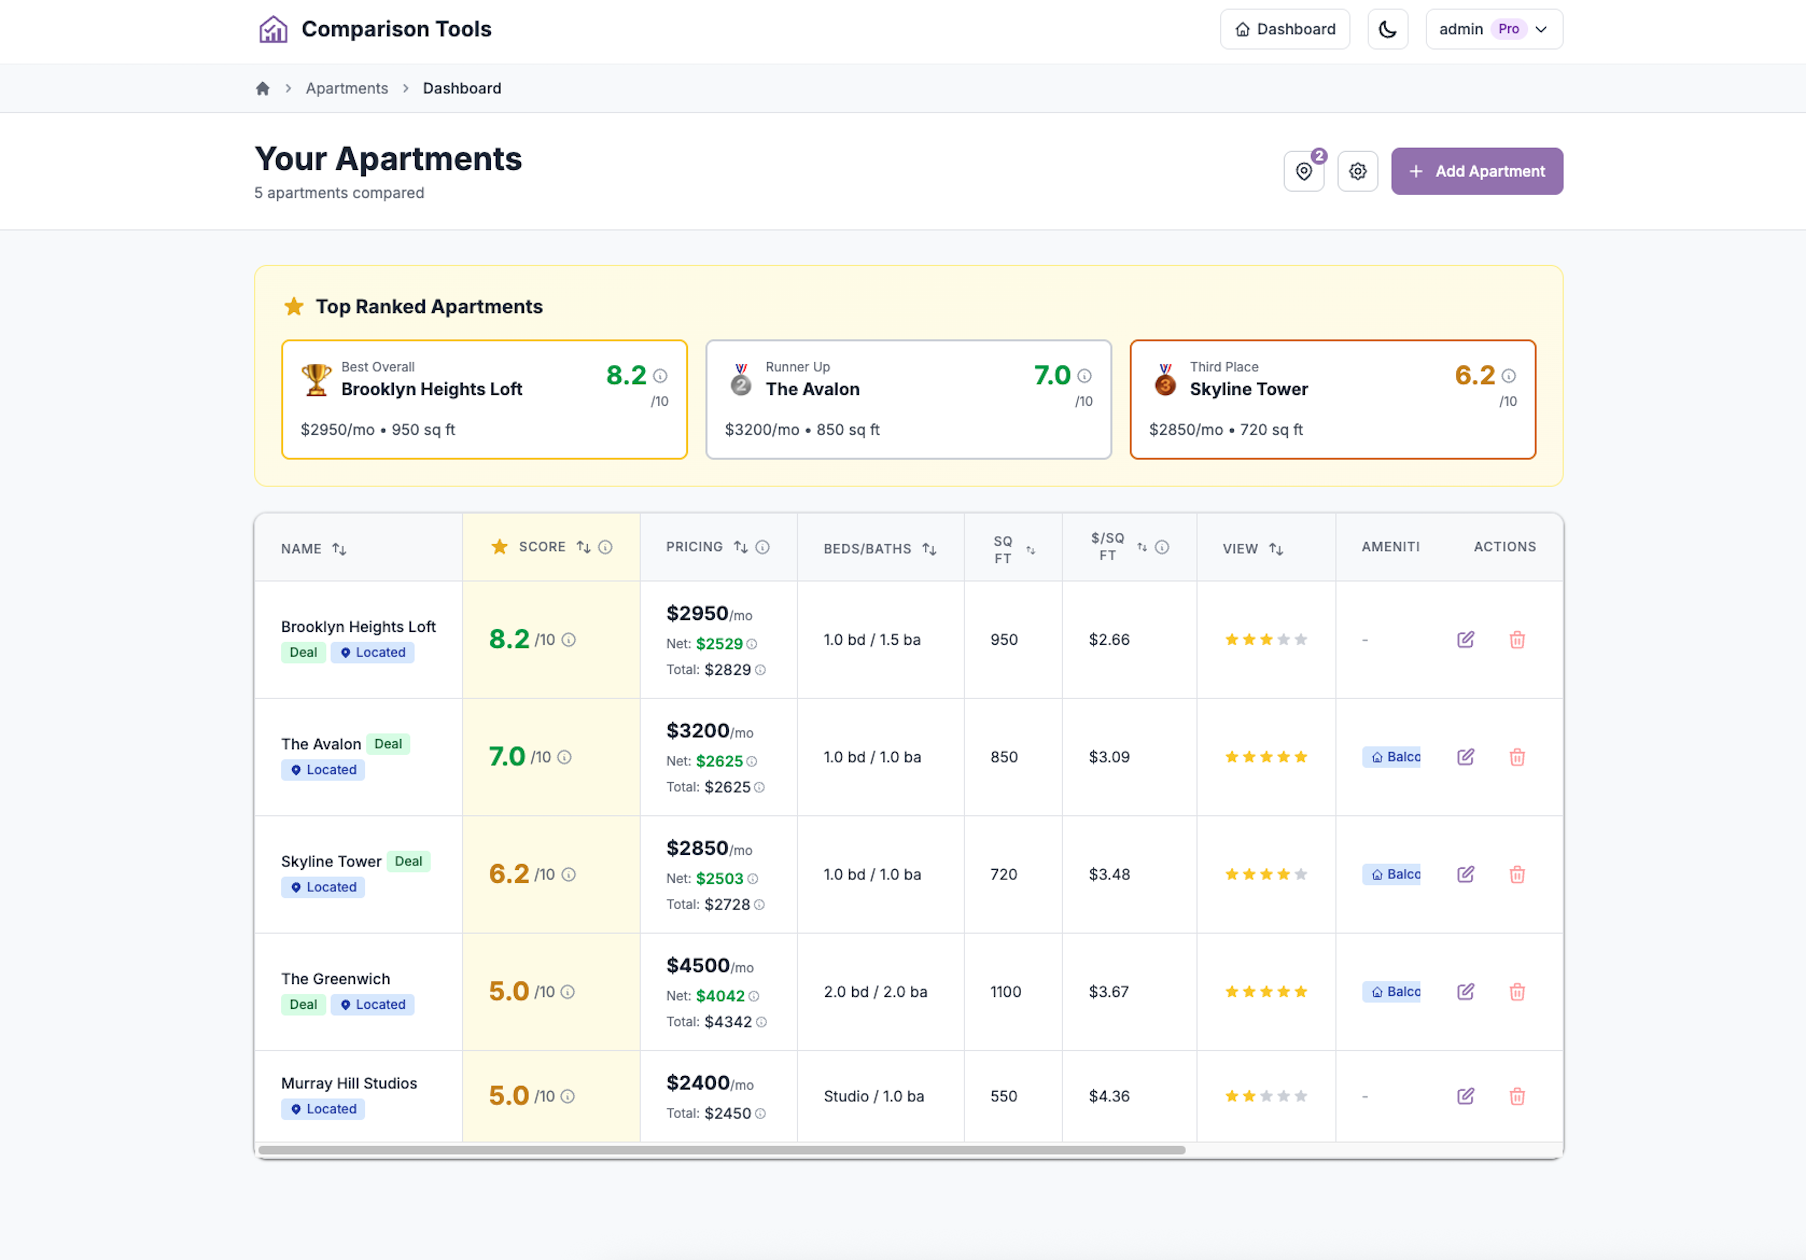
Task: Delete The Greenwich apartment row
Action: (x=1517, y=992)
